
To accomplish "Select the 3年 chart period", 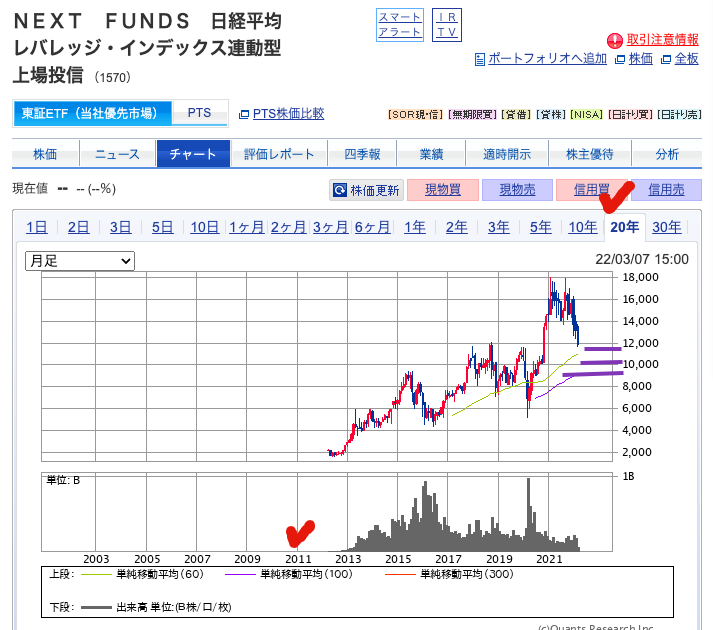I will 499,227.
